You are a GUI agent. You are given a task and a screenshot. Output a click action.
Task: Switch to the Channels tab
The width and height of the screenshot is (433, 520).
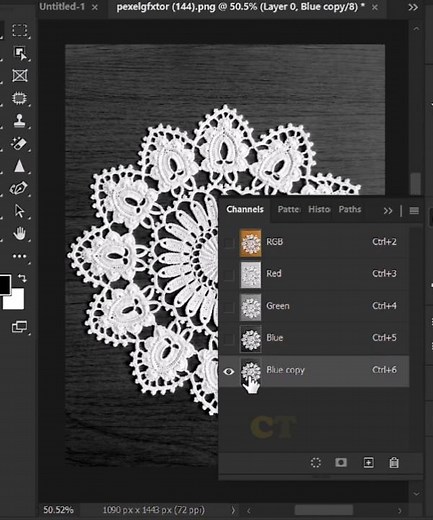[x=245, y=209]
